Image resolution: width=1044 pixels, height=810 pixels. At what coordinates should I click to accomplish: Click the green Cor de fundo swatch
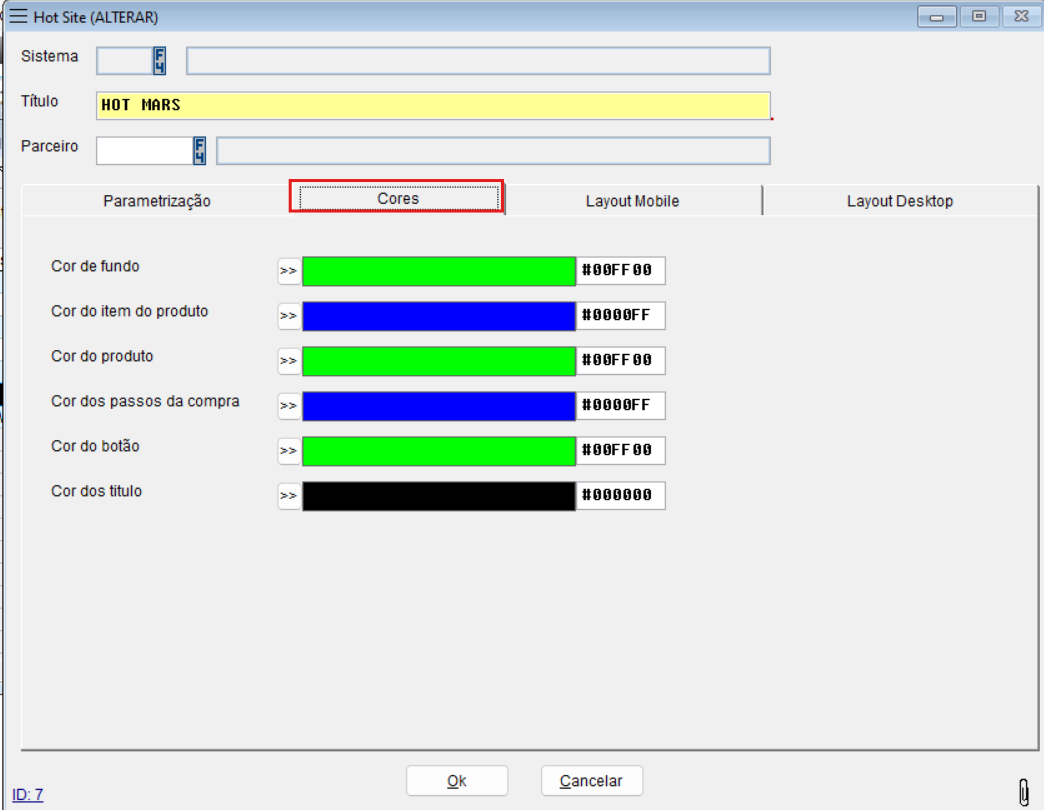(x=438, y=271)
